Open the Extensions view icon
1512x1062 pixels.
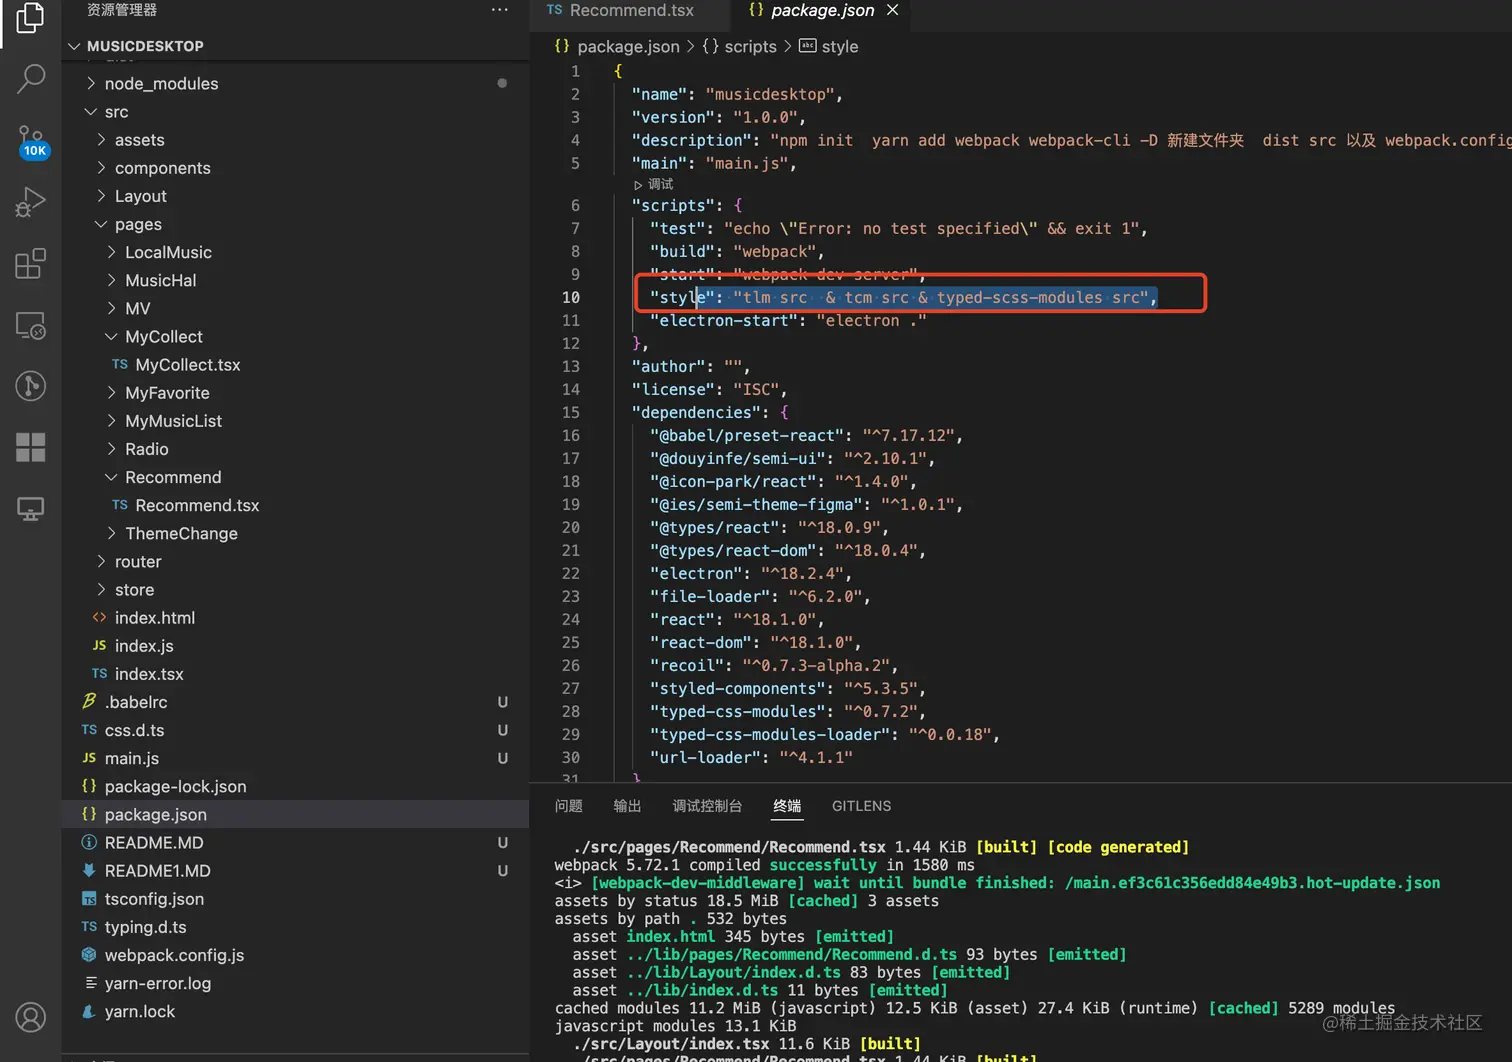click(31, 264)
